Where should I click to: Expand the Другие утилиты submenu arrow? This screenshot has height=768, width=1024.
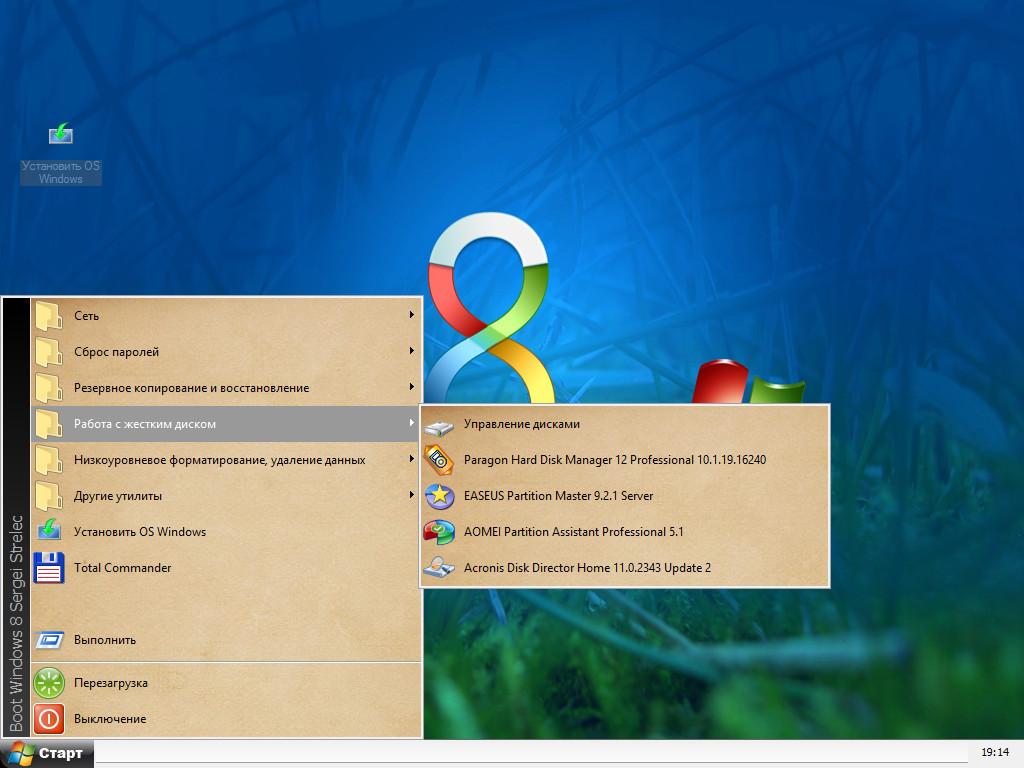[x=411, y=496]
